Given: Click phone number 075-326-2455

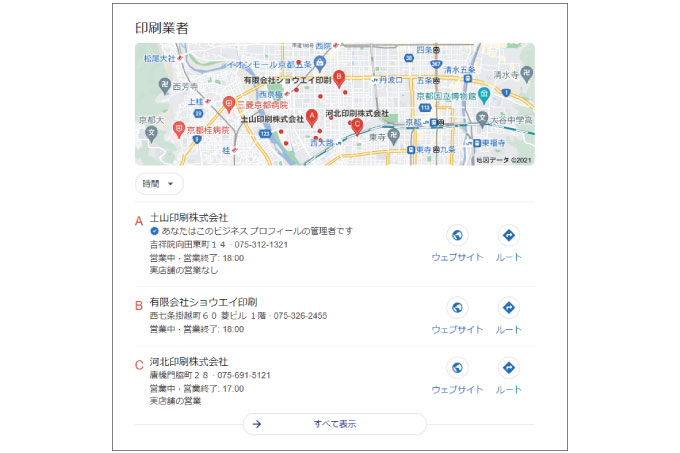Looking at the screenshot, I should click(x=300, y=316).
